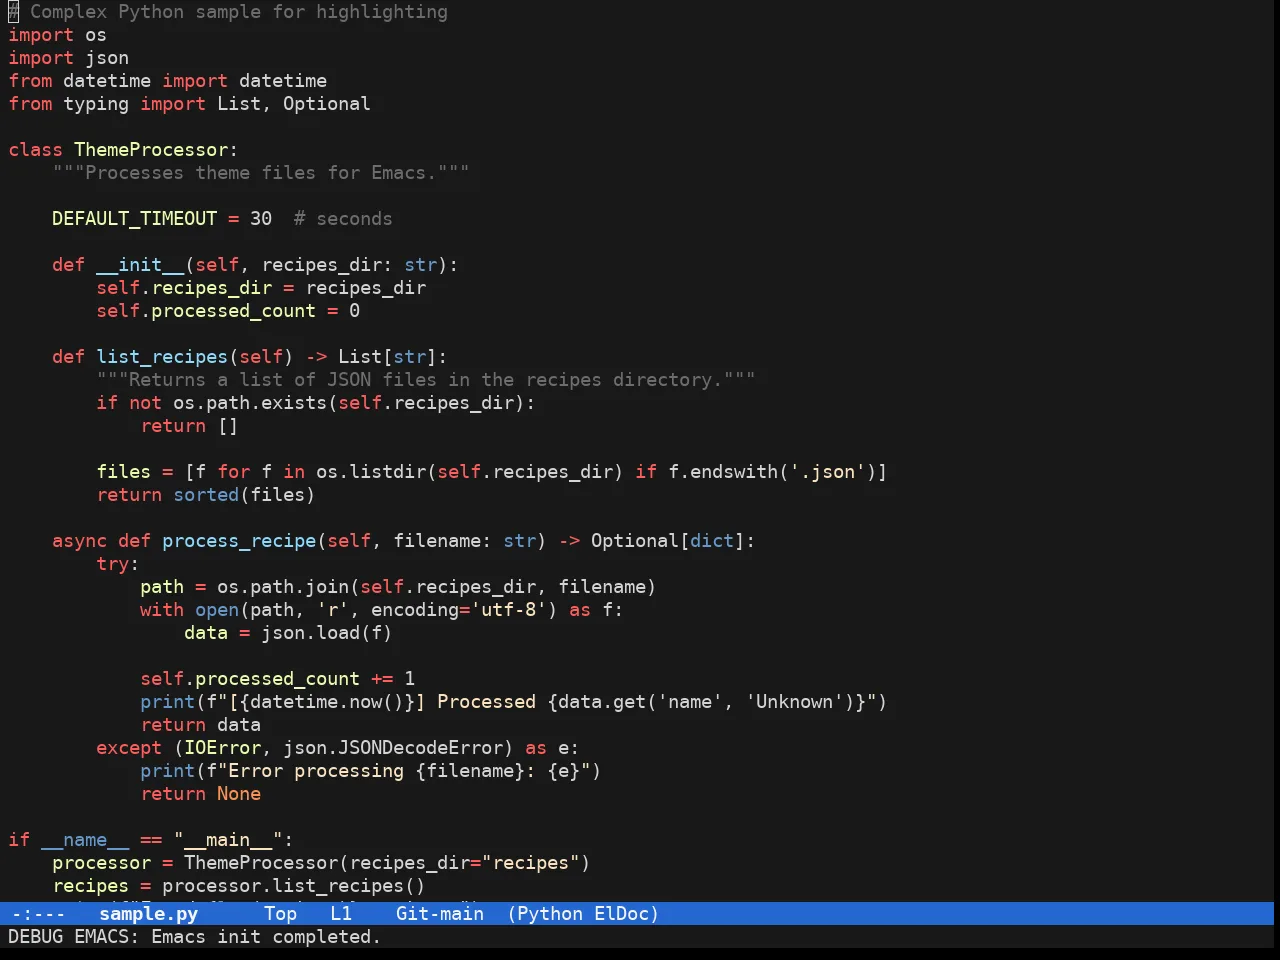Click the '.json' string literal
1280x960 pixels.
coord(828,472)
